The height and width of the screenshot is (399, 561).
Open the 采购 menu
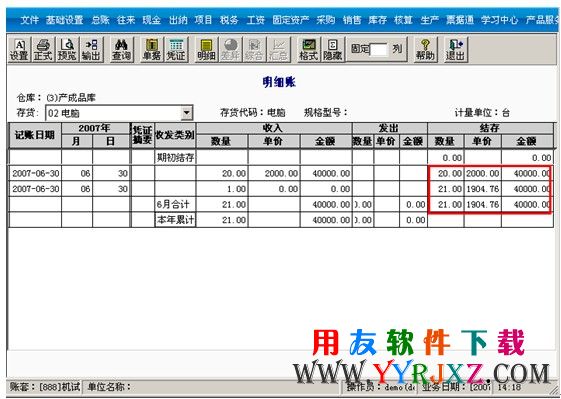(326, 20)
